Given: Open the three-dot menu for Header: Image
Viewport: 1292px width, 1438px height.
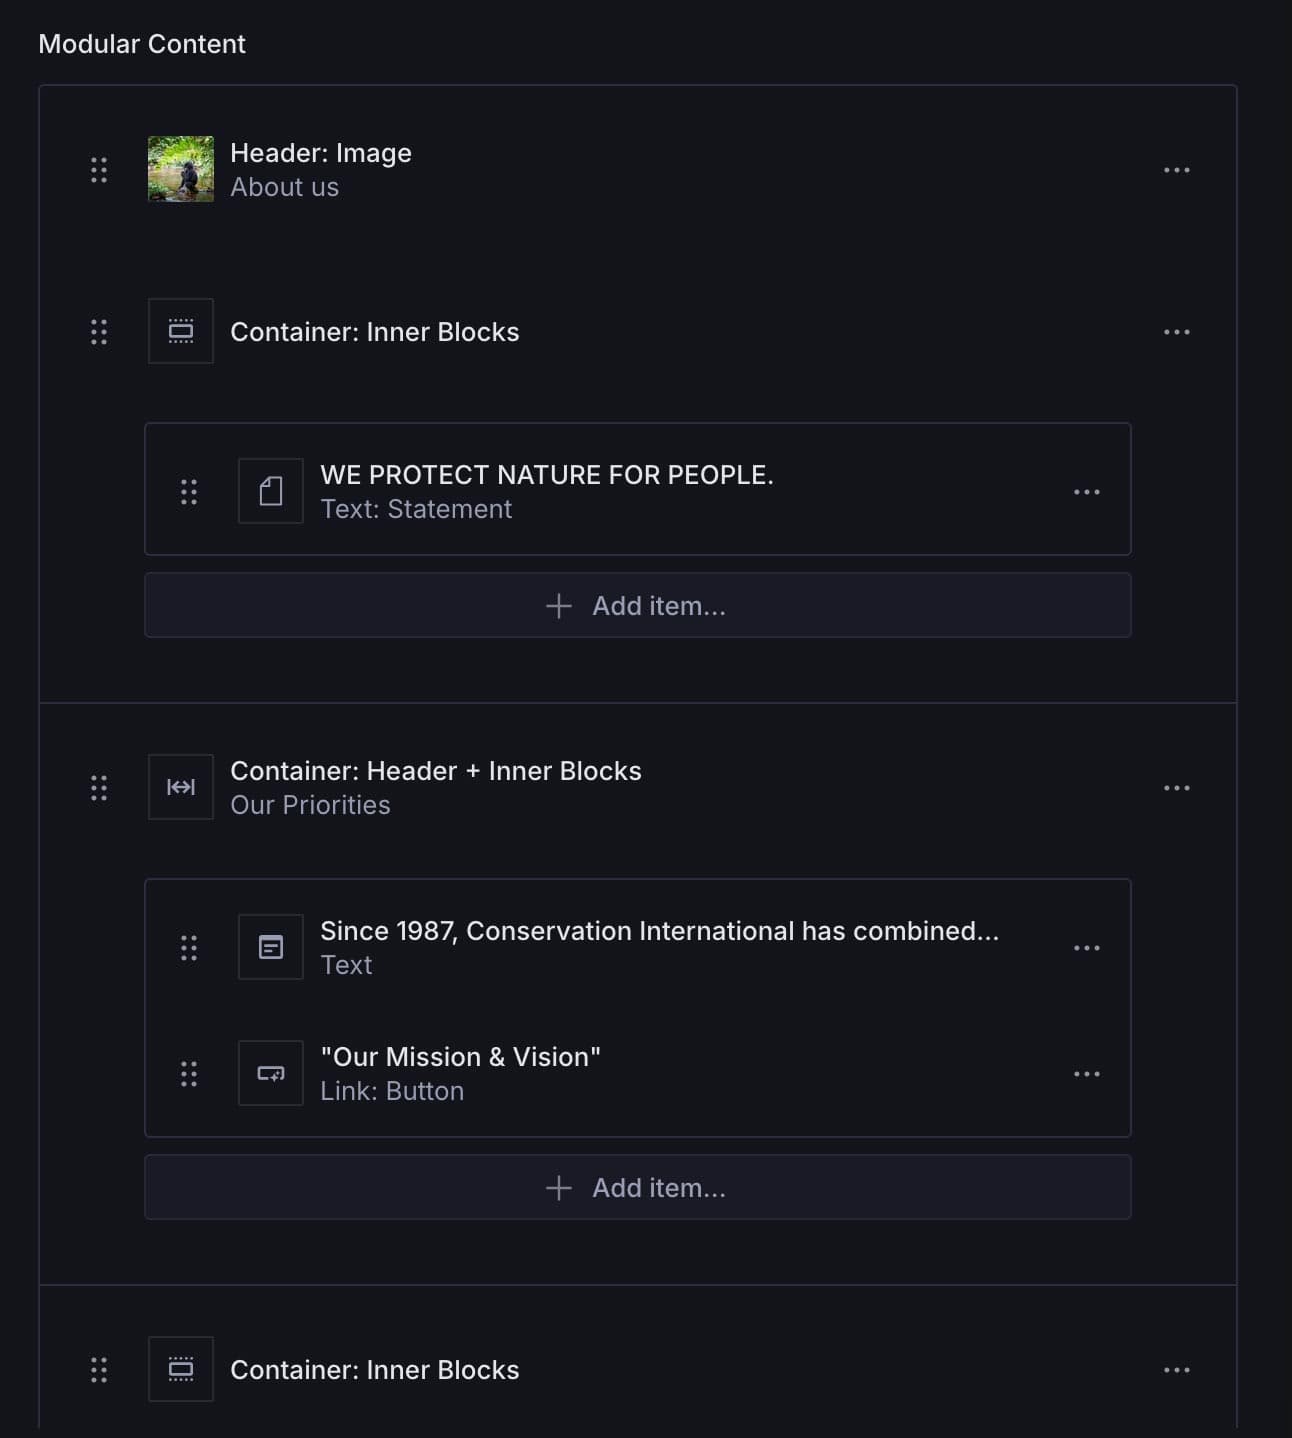Looking at the screenshot, I should pos(1176,170).
